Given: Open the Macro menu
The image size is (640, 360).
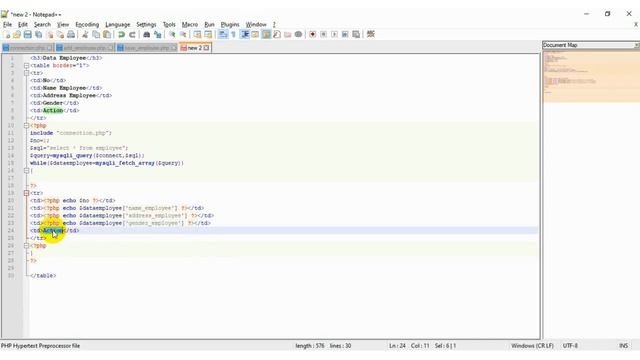Looking at the screenshot, I should click(190, 24).
